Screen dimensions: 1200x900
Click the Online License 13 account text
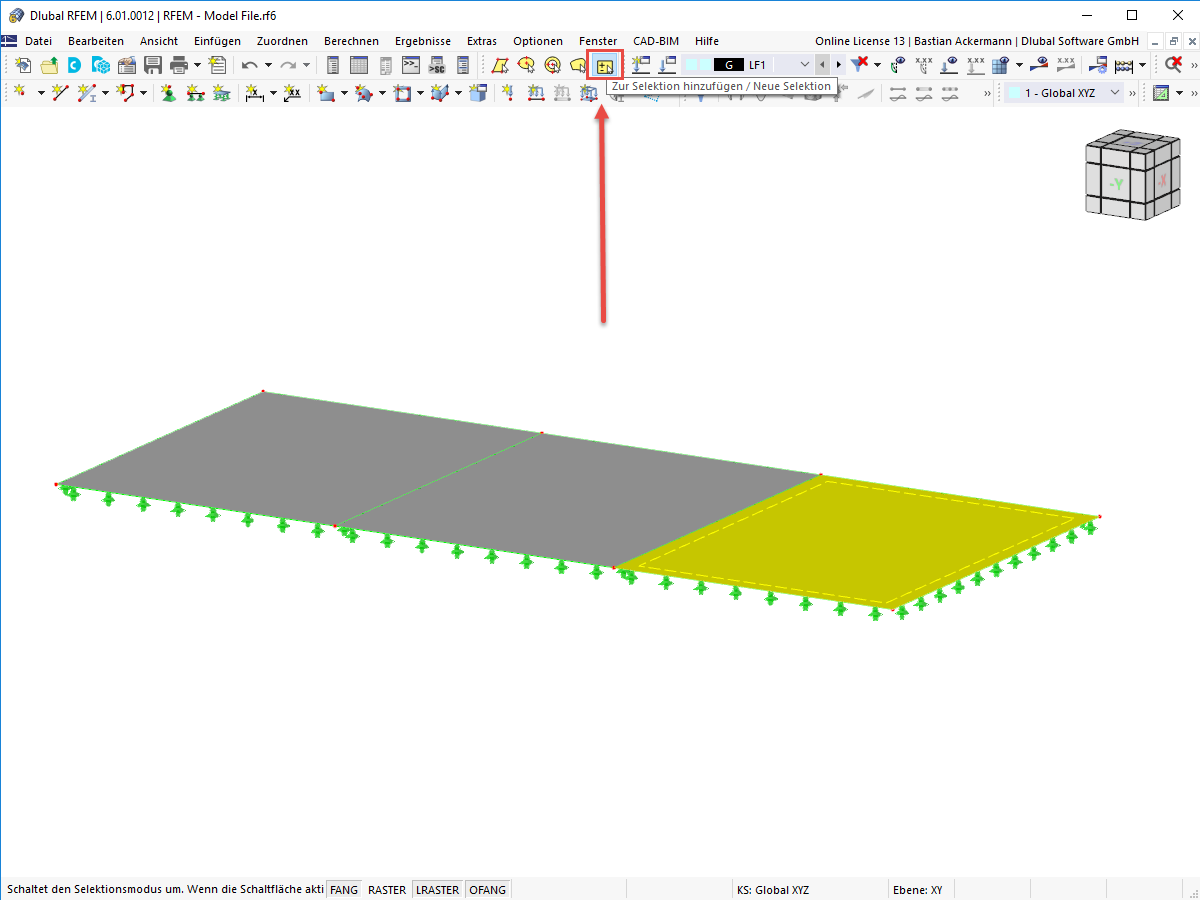[976, 41]
